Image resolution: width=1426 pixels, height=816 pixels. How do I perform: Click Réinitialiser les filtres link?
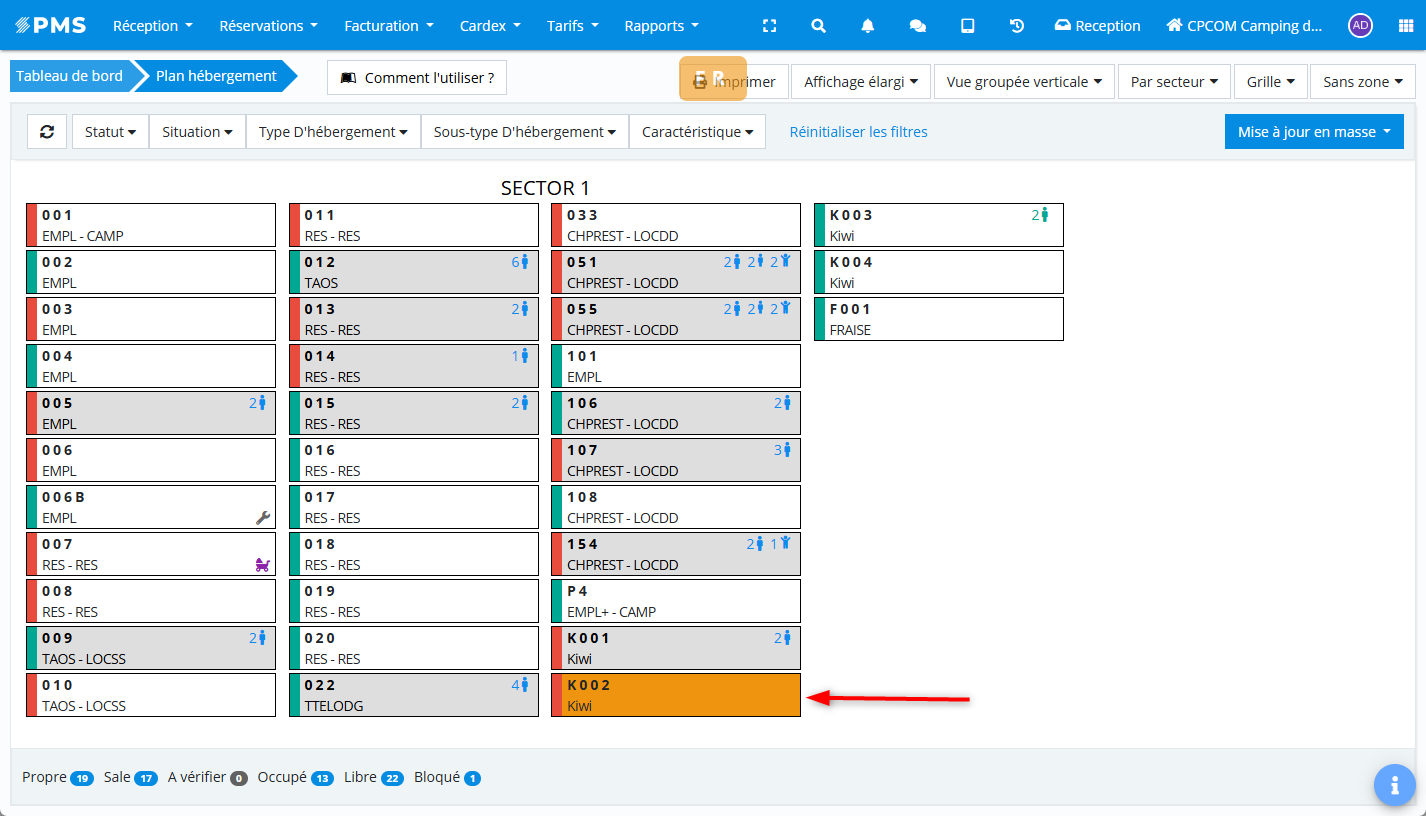(858, 131)
